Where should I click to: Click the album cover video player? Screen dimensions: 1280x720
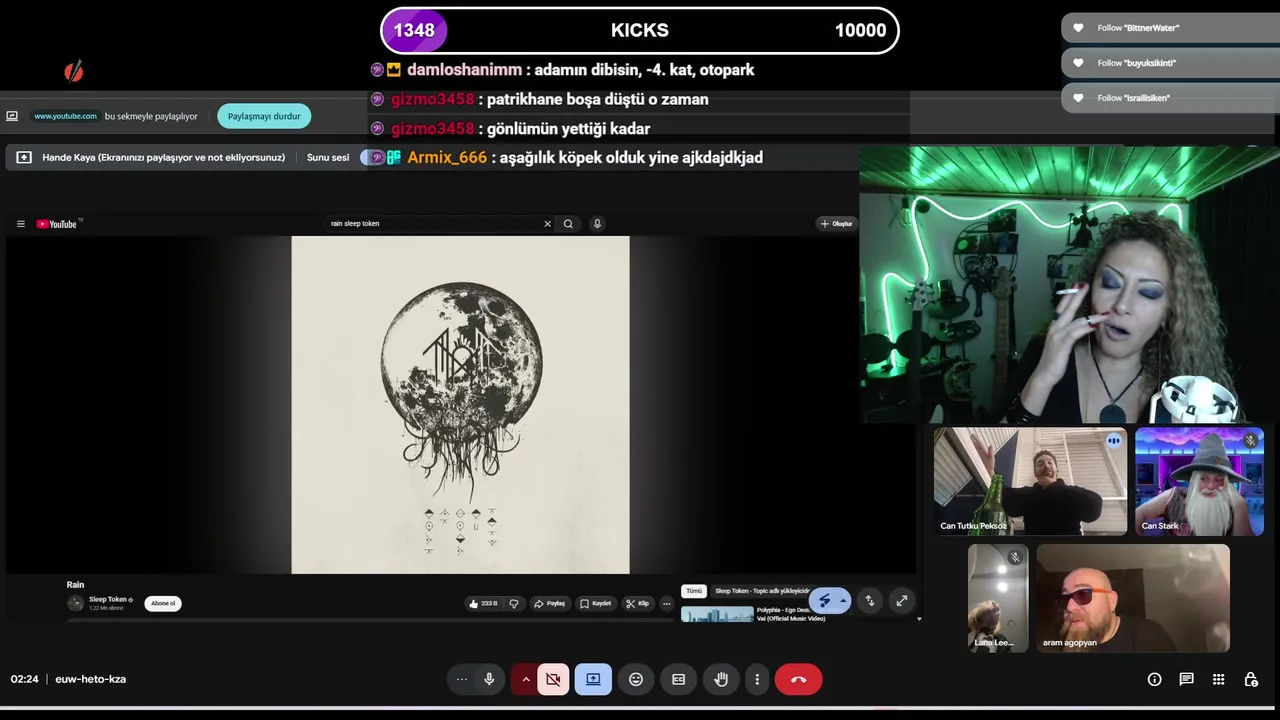[460, 405]
